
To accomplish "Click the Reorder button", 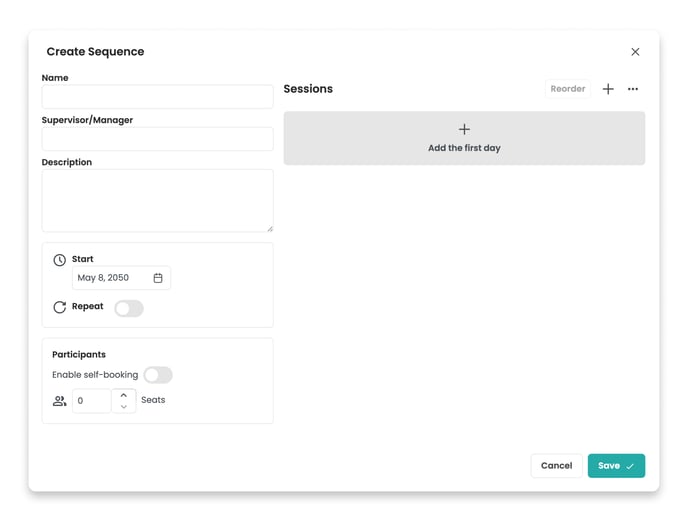I will [568, 89].
